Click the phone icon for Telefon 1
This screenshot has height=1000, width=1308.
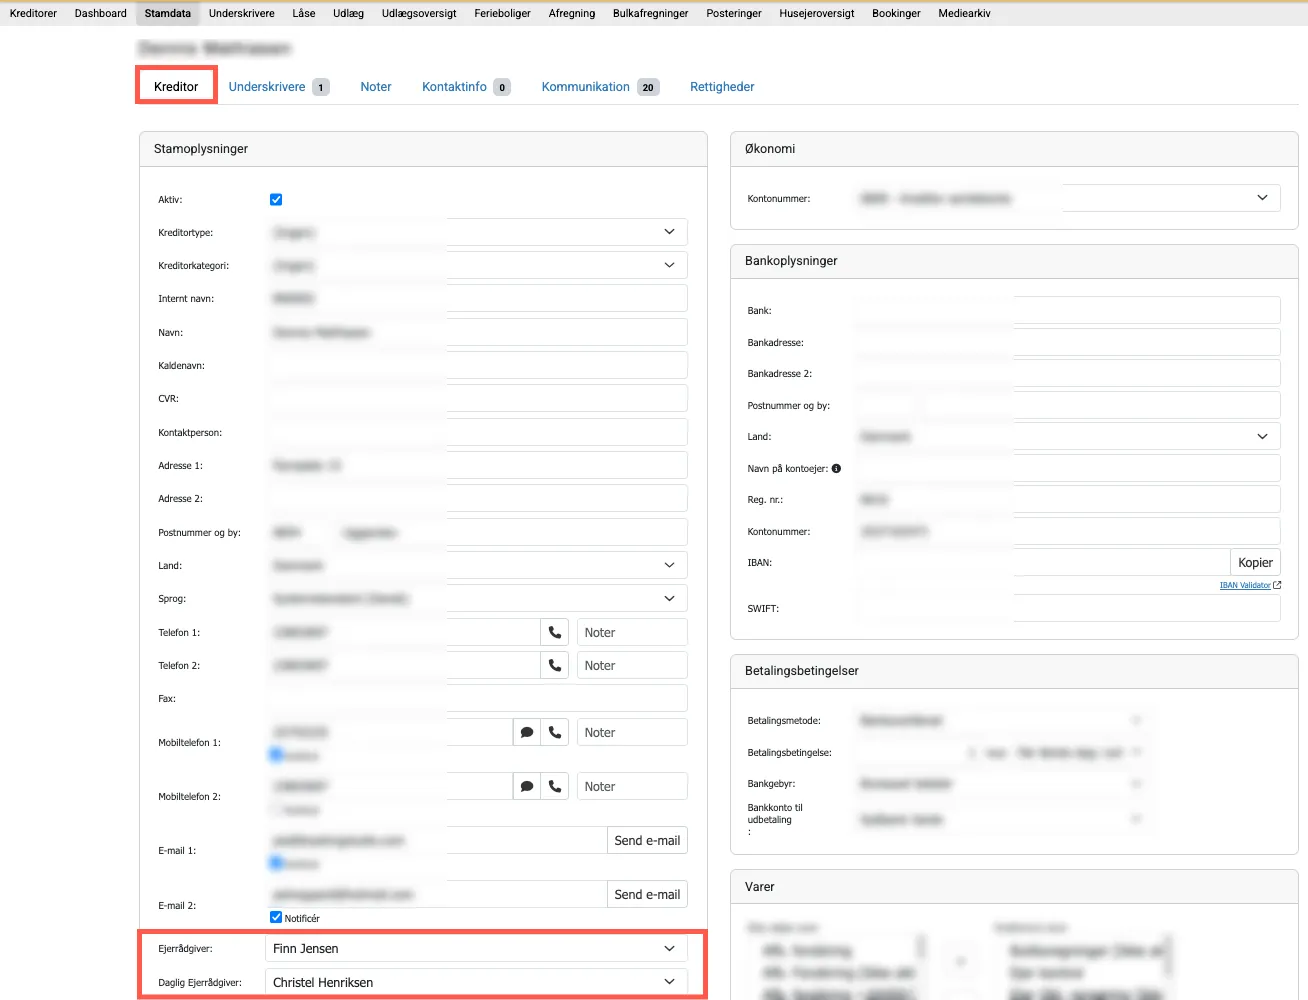coord(555,632)
